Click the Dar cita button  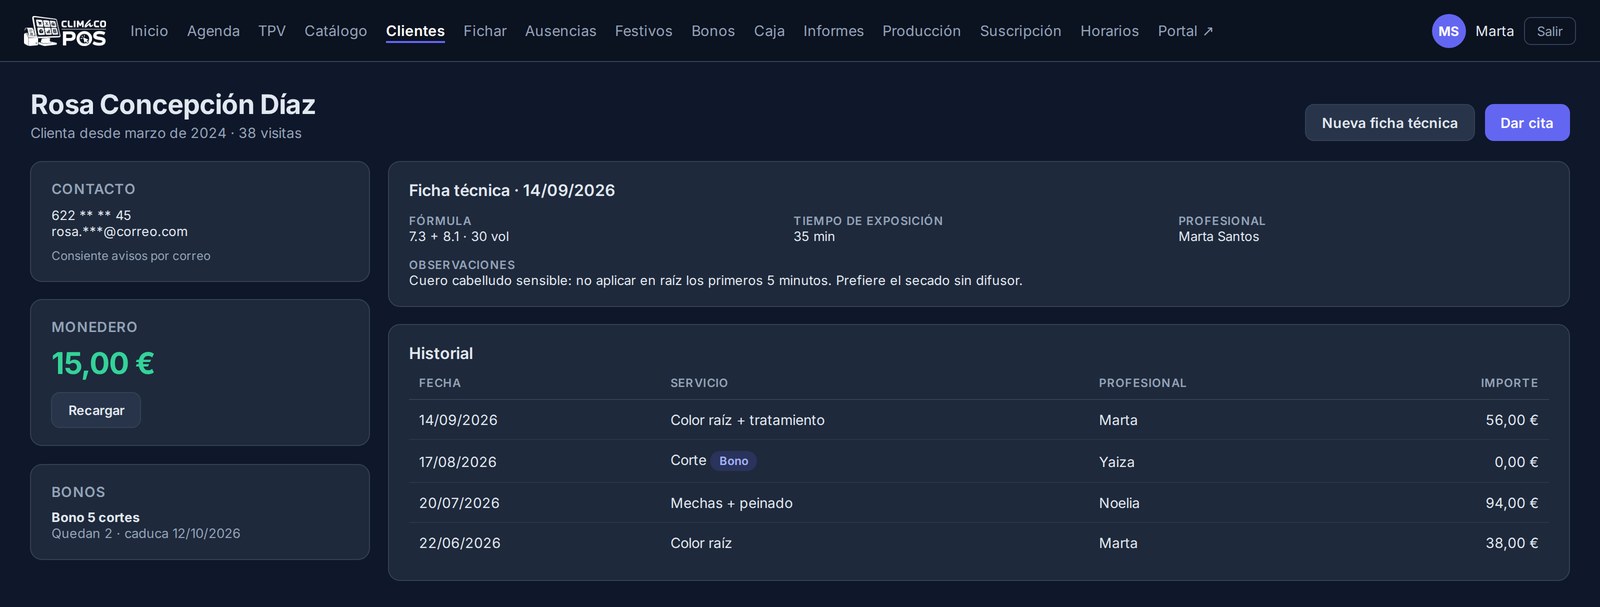coord(1526,123)
